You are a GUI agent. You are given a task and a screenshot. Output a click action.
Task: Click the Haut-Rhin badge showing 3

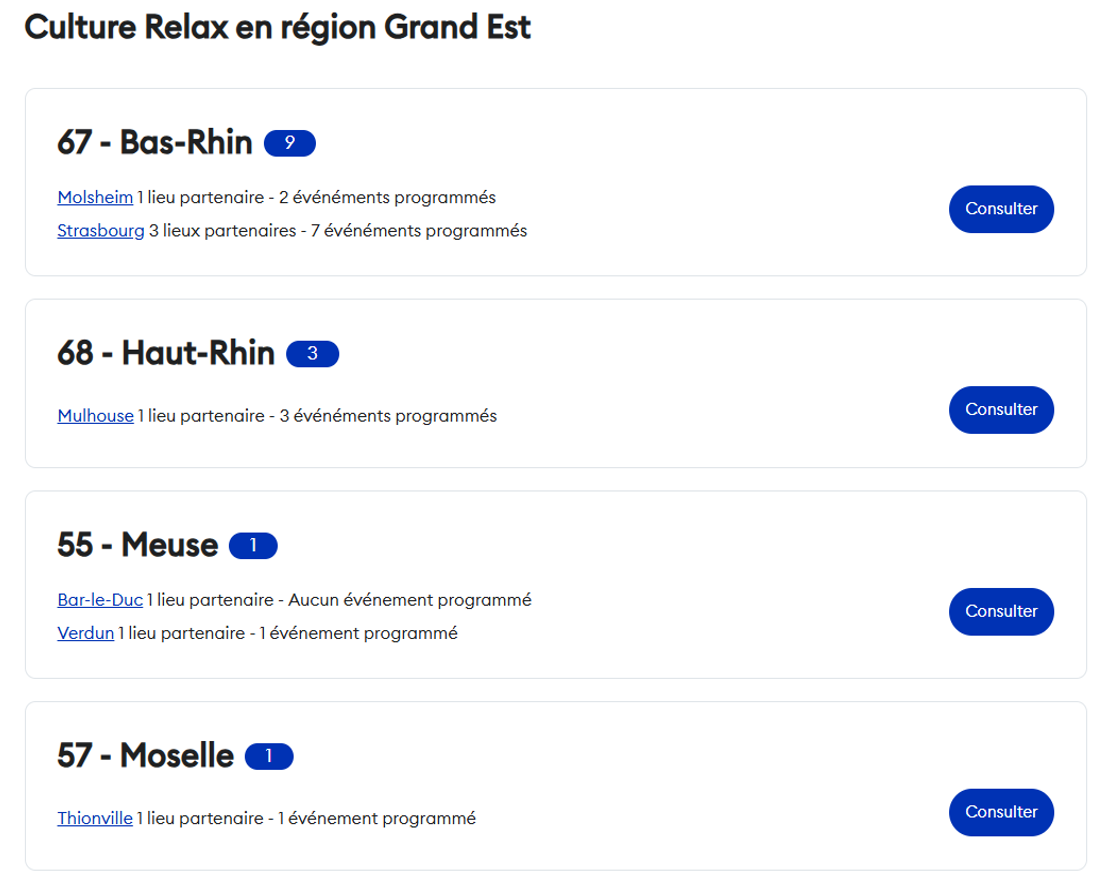coord(312,354)
